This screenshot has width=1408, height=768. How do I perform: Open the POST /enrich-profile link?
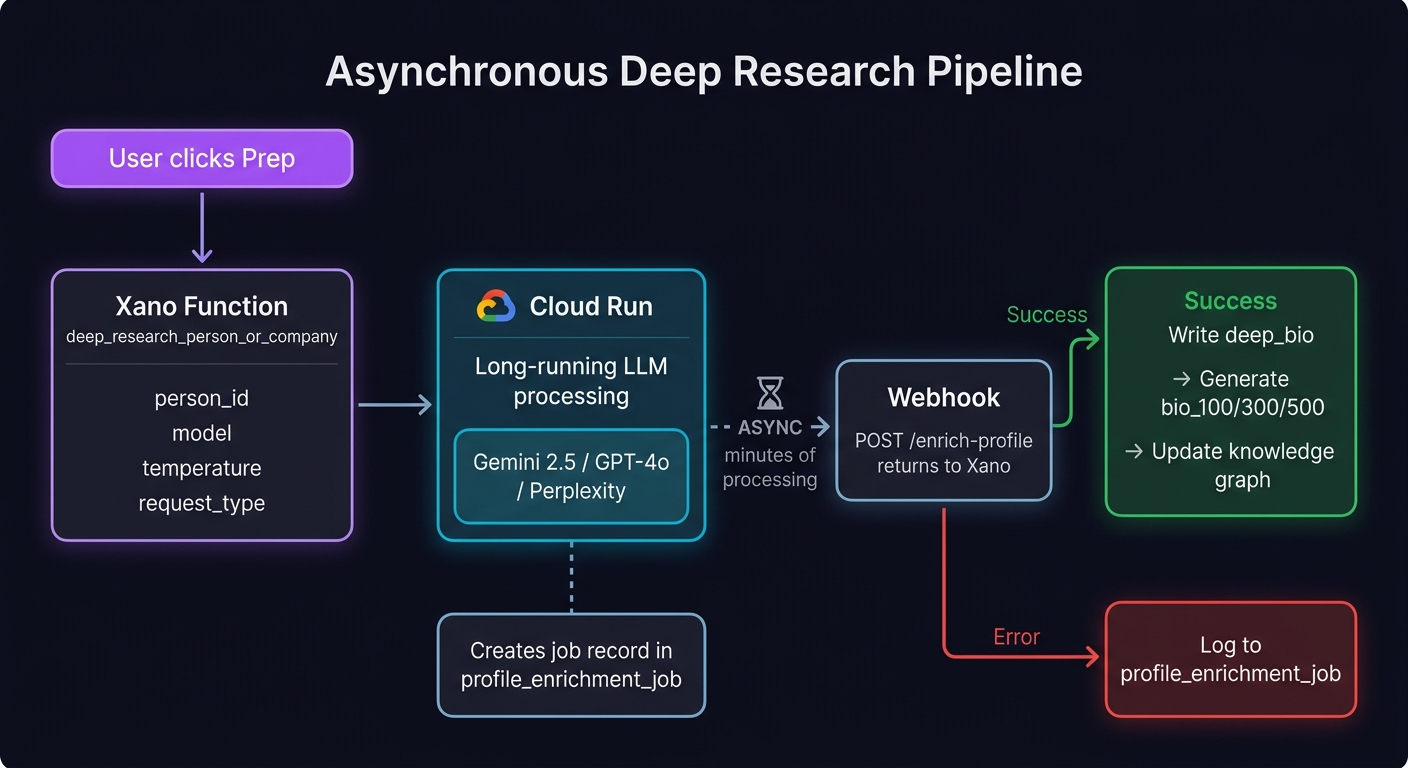(943, 440)
